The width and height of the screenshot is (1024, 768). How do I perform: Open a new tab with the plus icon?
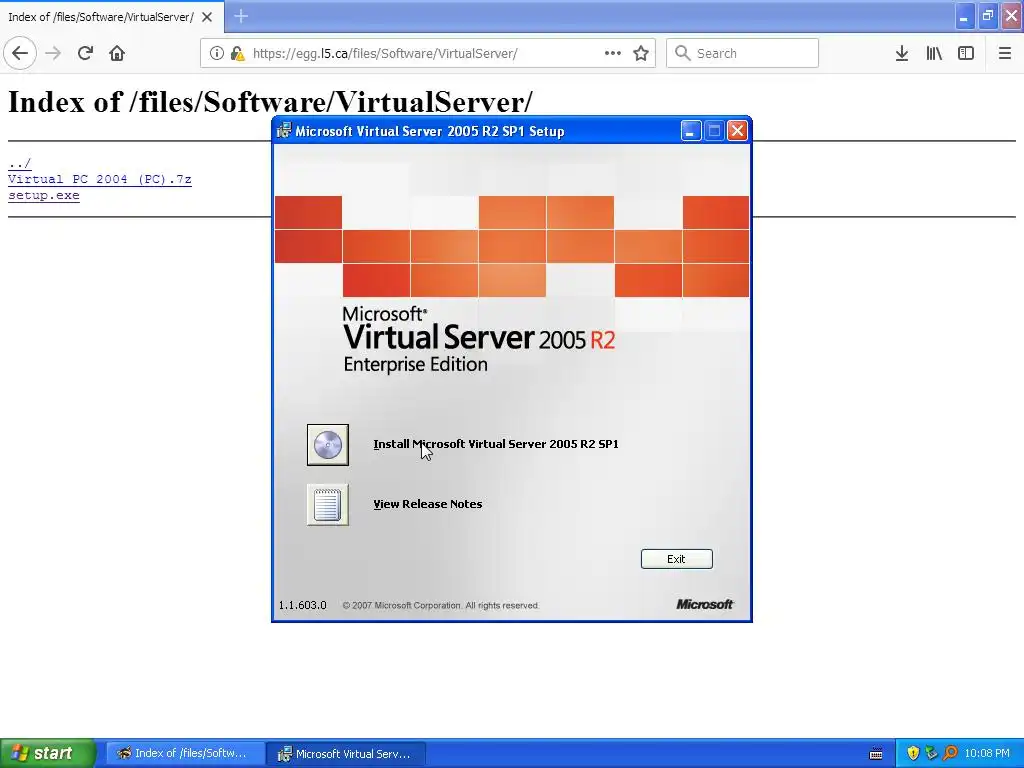point(241,16)
